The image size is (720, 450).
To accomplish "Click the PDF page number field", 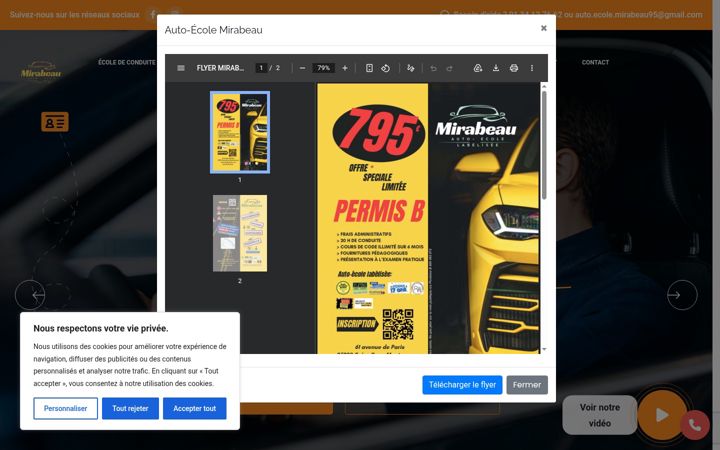I will pyautogui.click(x=261, y=68).
